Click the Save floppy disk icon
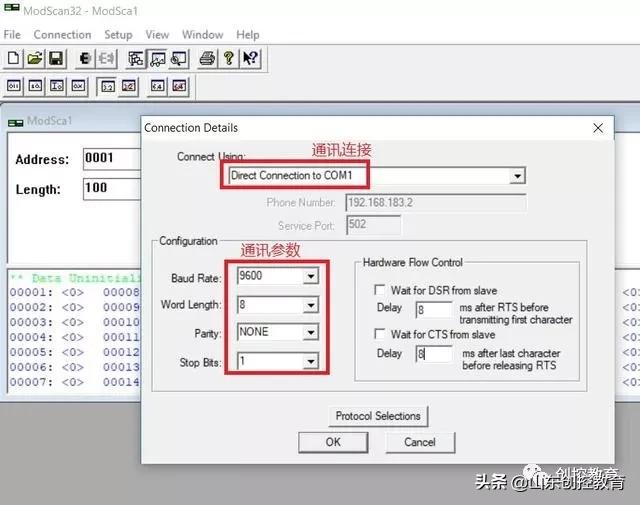Image resolution: width=640 pixels, height=505 pixels. pyautogui.click(x=56, y=59)
